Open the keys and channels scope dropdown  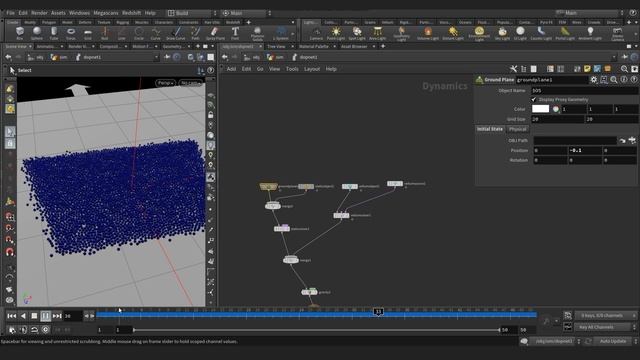[606, 316]
